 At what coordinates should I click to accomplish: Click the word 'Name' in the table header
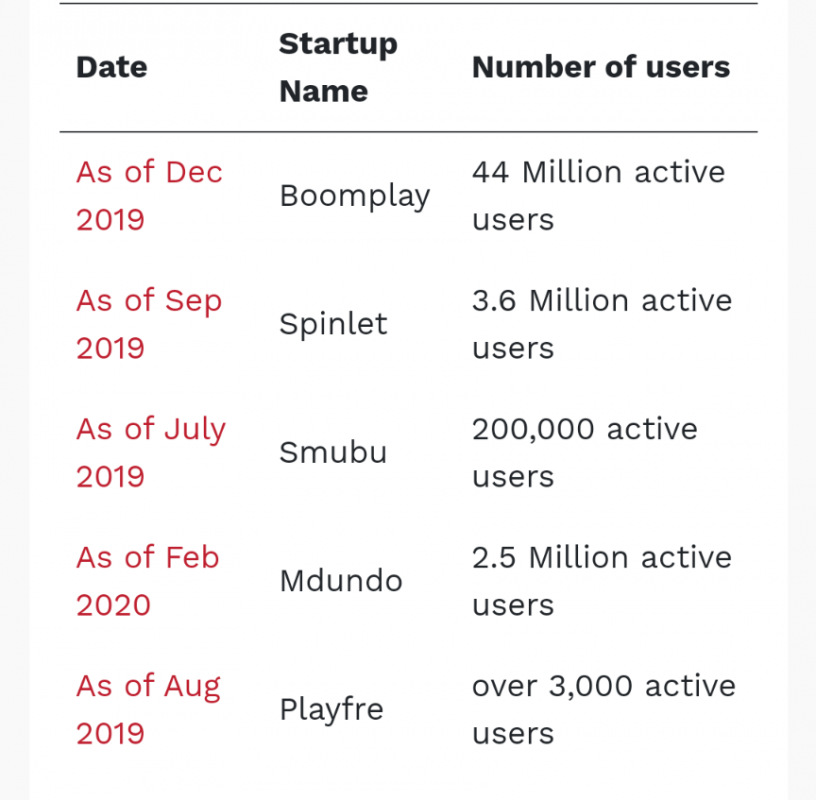click(x=323, y=91)
